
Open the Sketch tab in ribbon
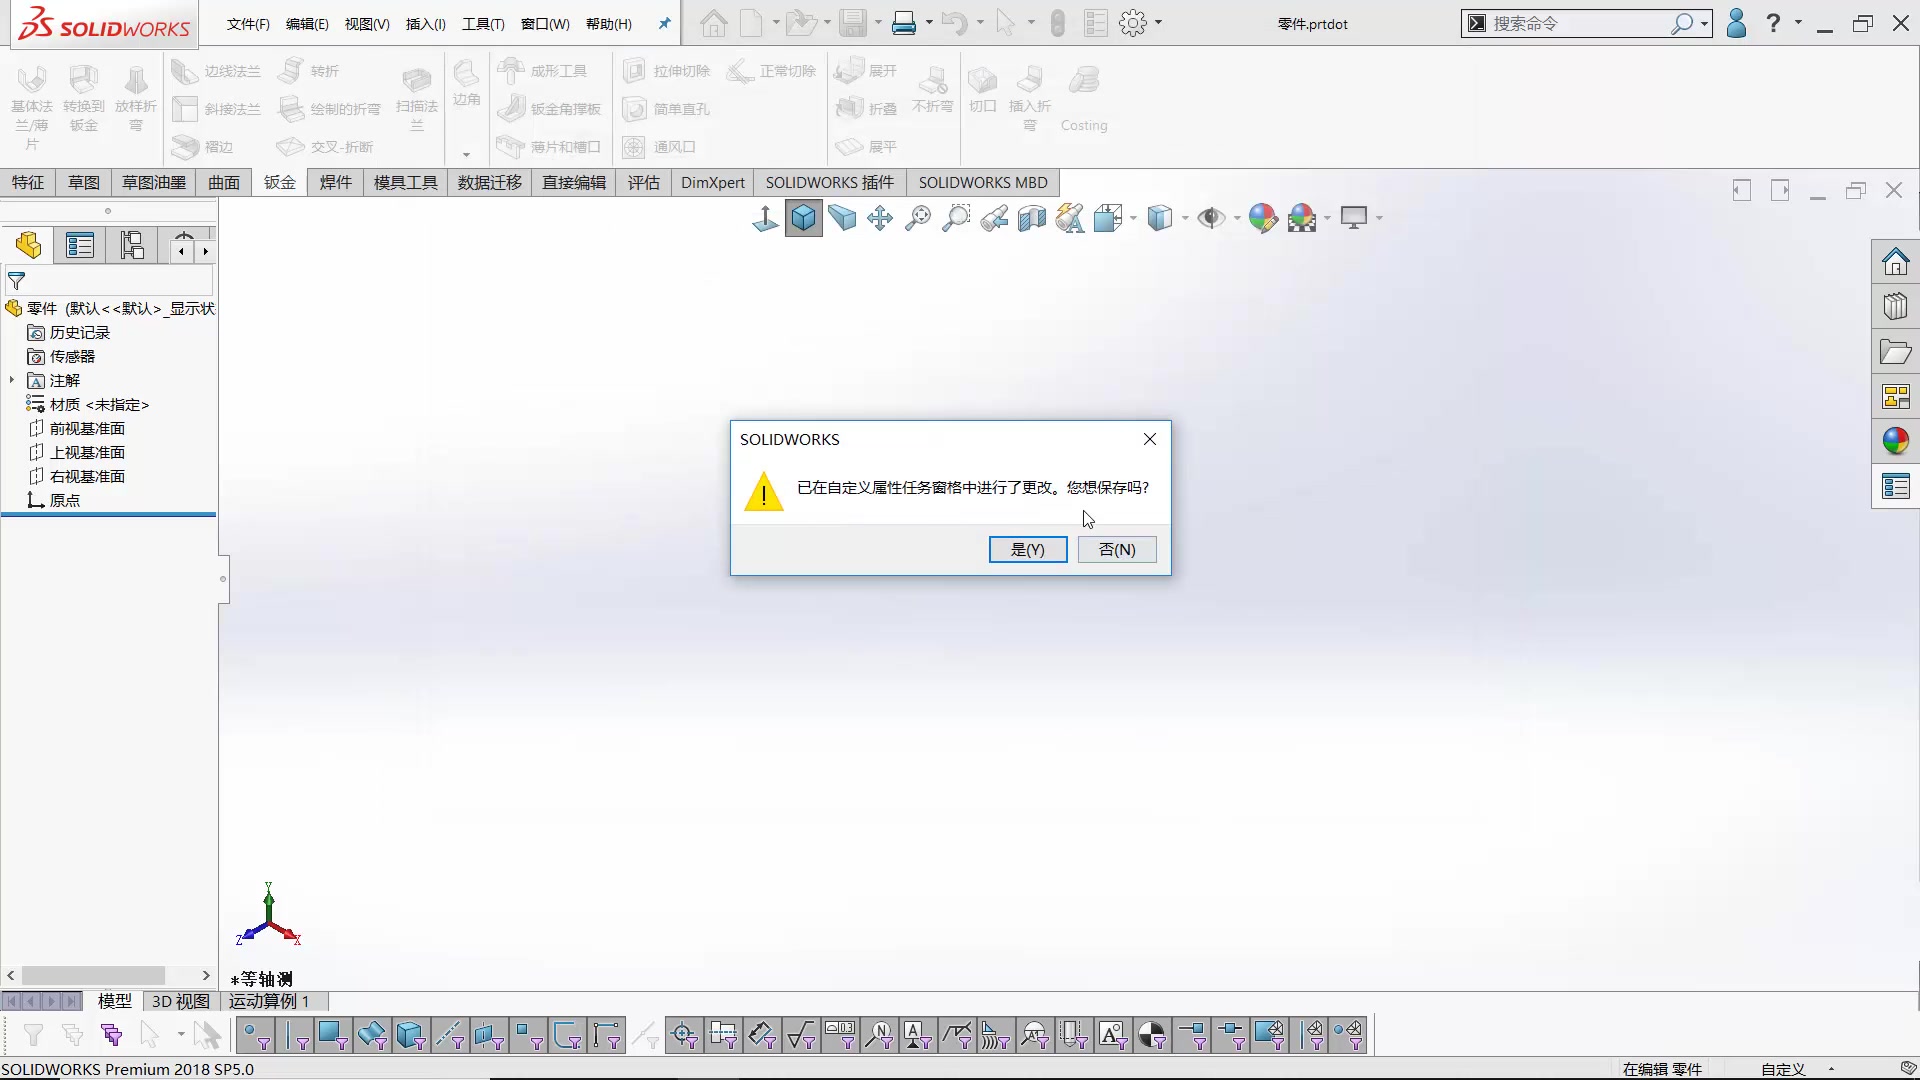coord(83,182)
